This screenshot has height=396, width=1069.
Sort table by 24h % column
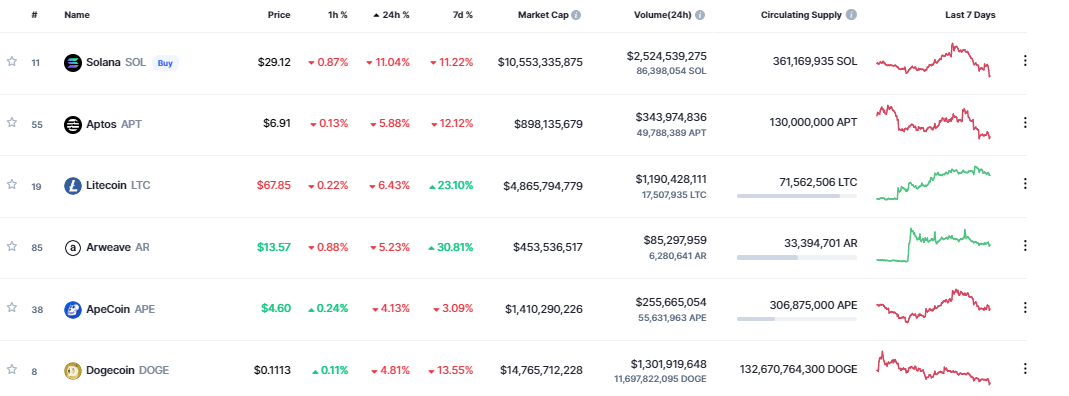click(391, 15)
